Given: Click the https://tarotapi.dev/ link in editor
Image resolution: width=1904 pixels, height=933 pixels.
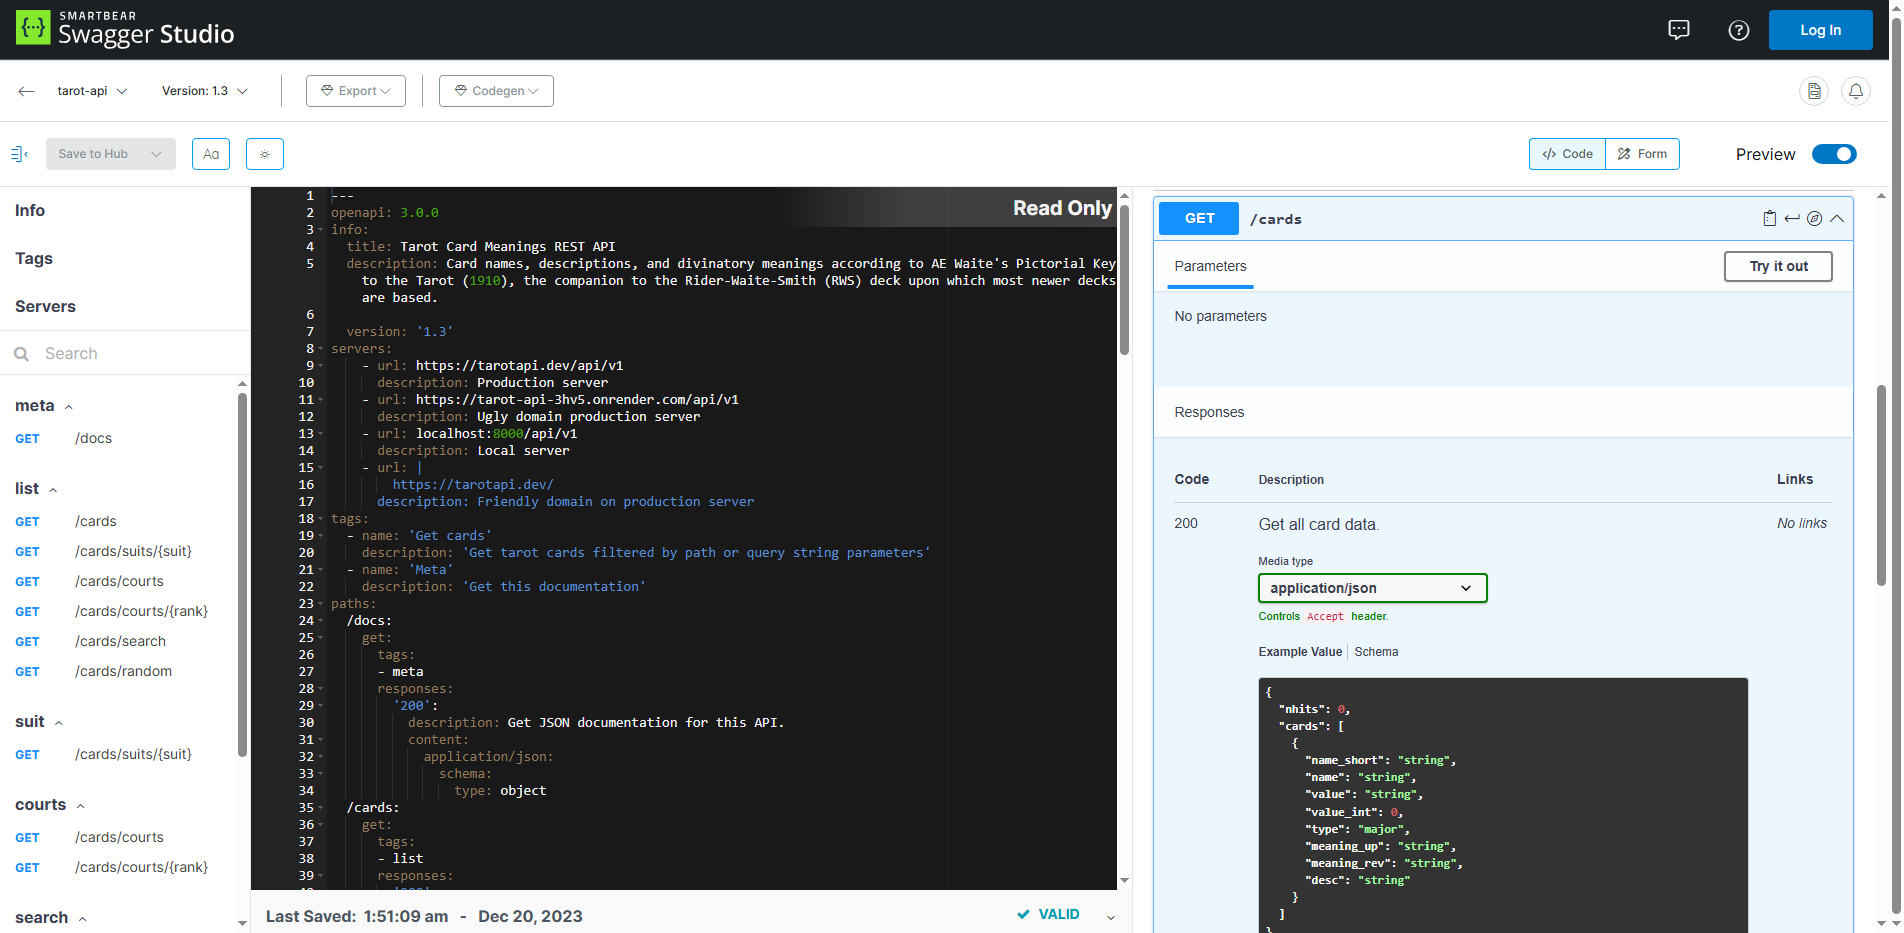Looking at the screenshot, I should (x=473, y=485).
